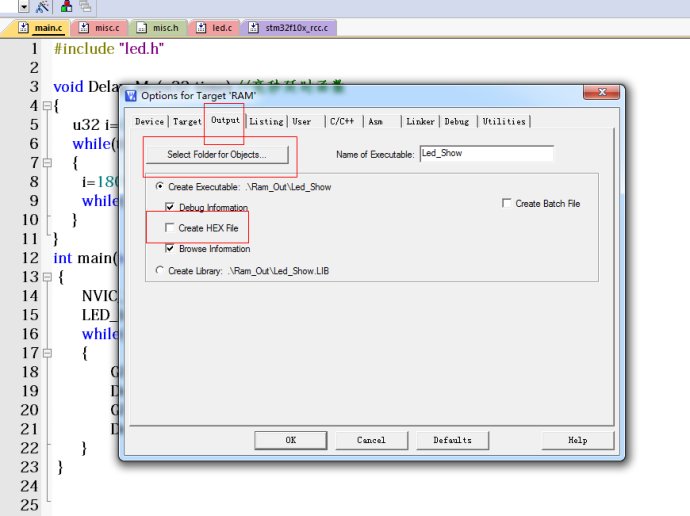
Task: Click the Name of Executable text field
Action: [x=486, y=154]
